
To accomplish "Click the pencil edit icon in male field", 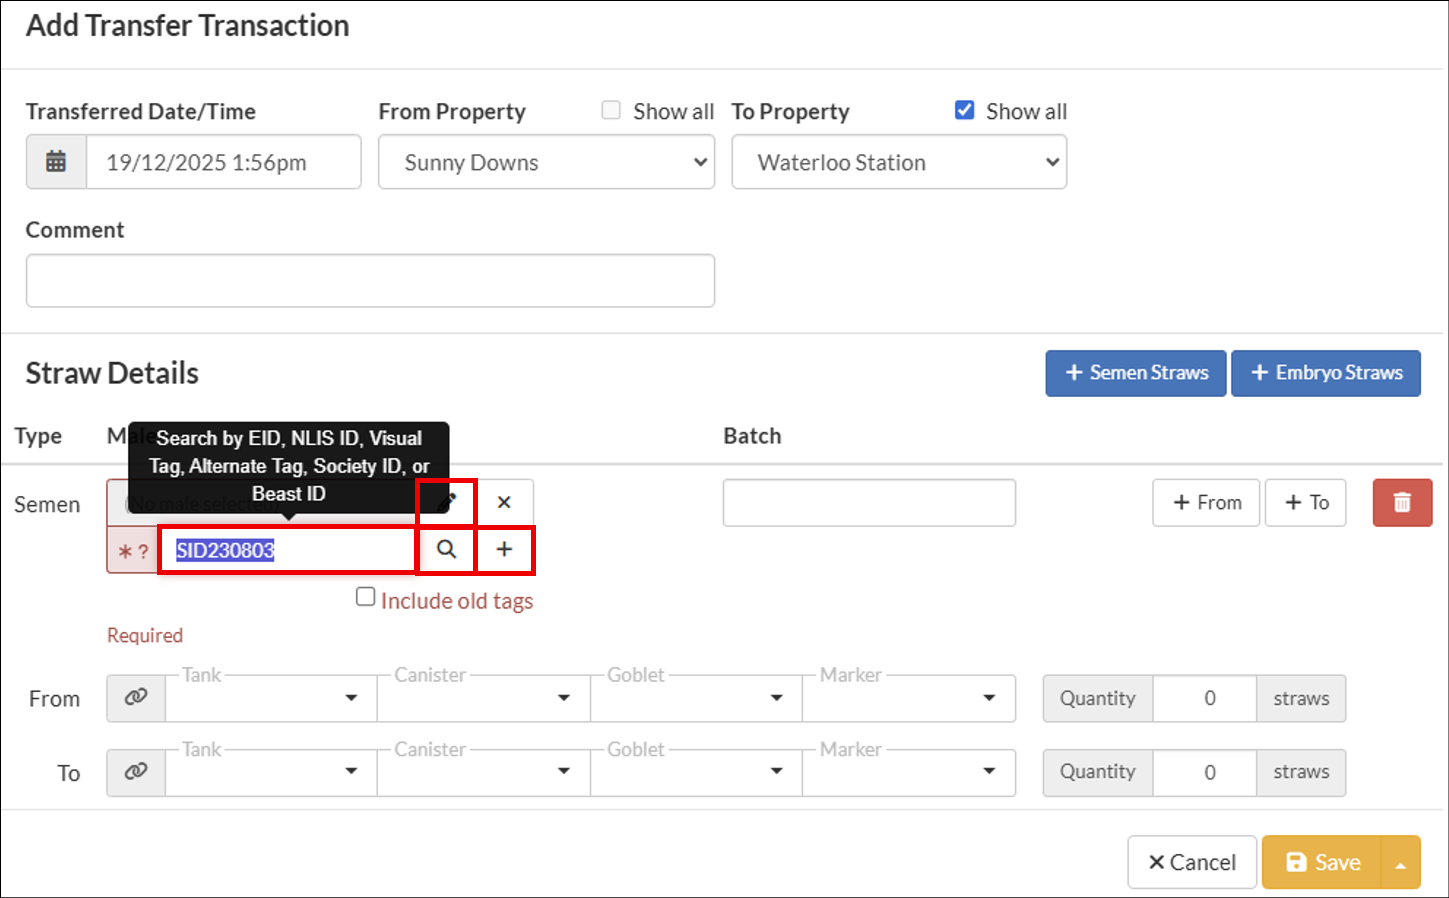I will point(447,502).
